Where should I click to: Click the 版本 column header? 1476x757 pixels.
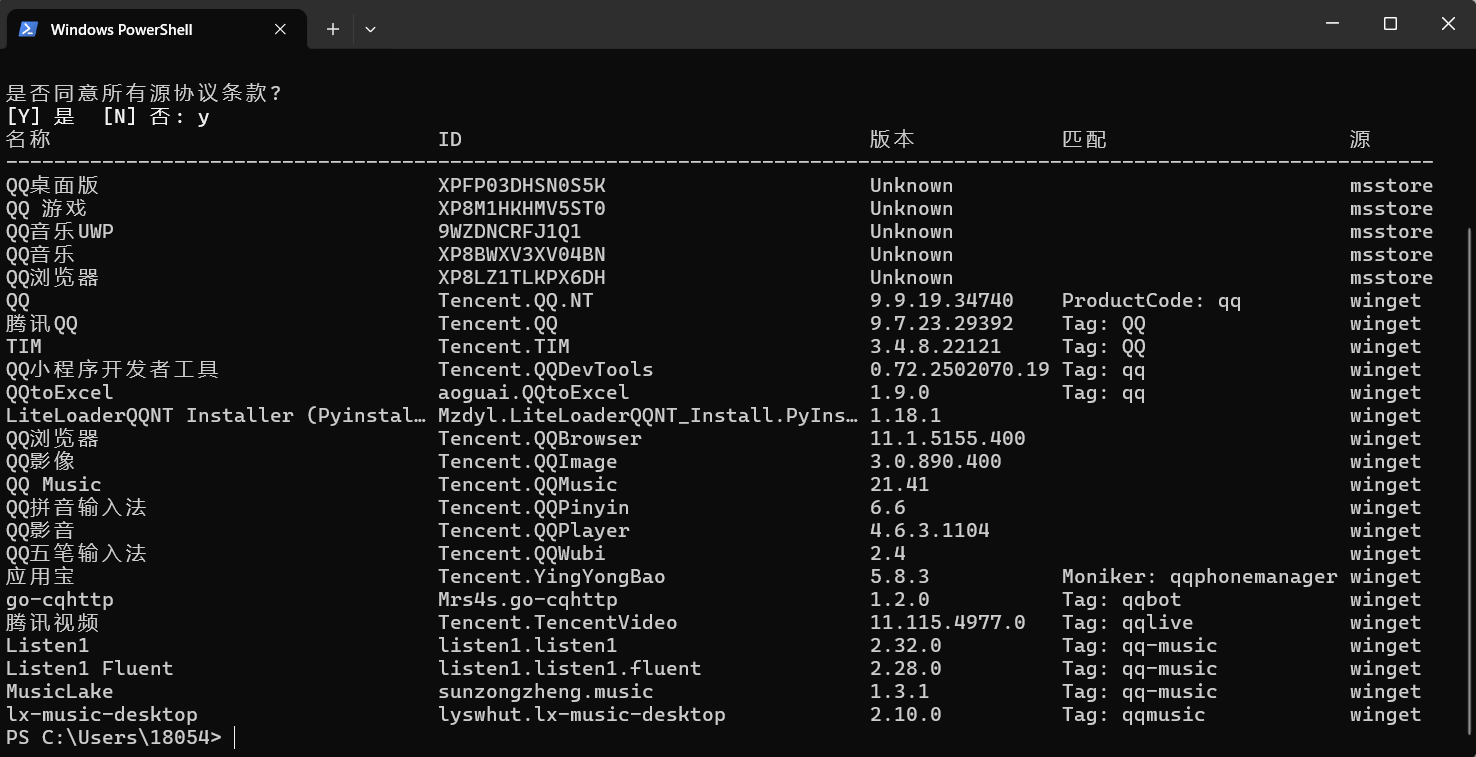click(x=892, y=139)
